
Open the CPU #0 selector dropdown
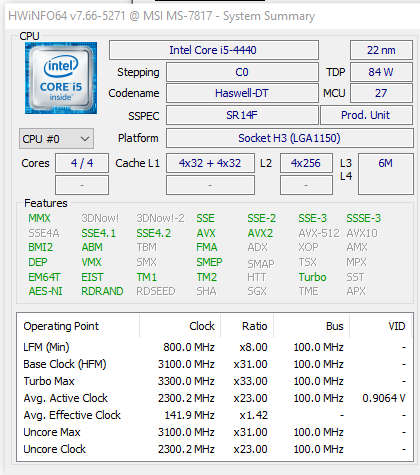pos(56,138)
